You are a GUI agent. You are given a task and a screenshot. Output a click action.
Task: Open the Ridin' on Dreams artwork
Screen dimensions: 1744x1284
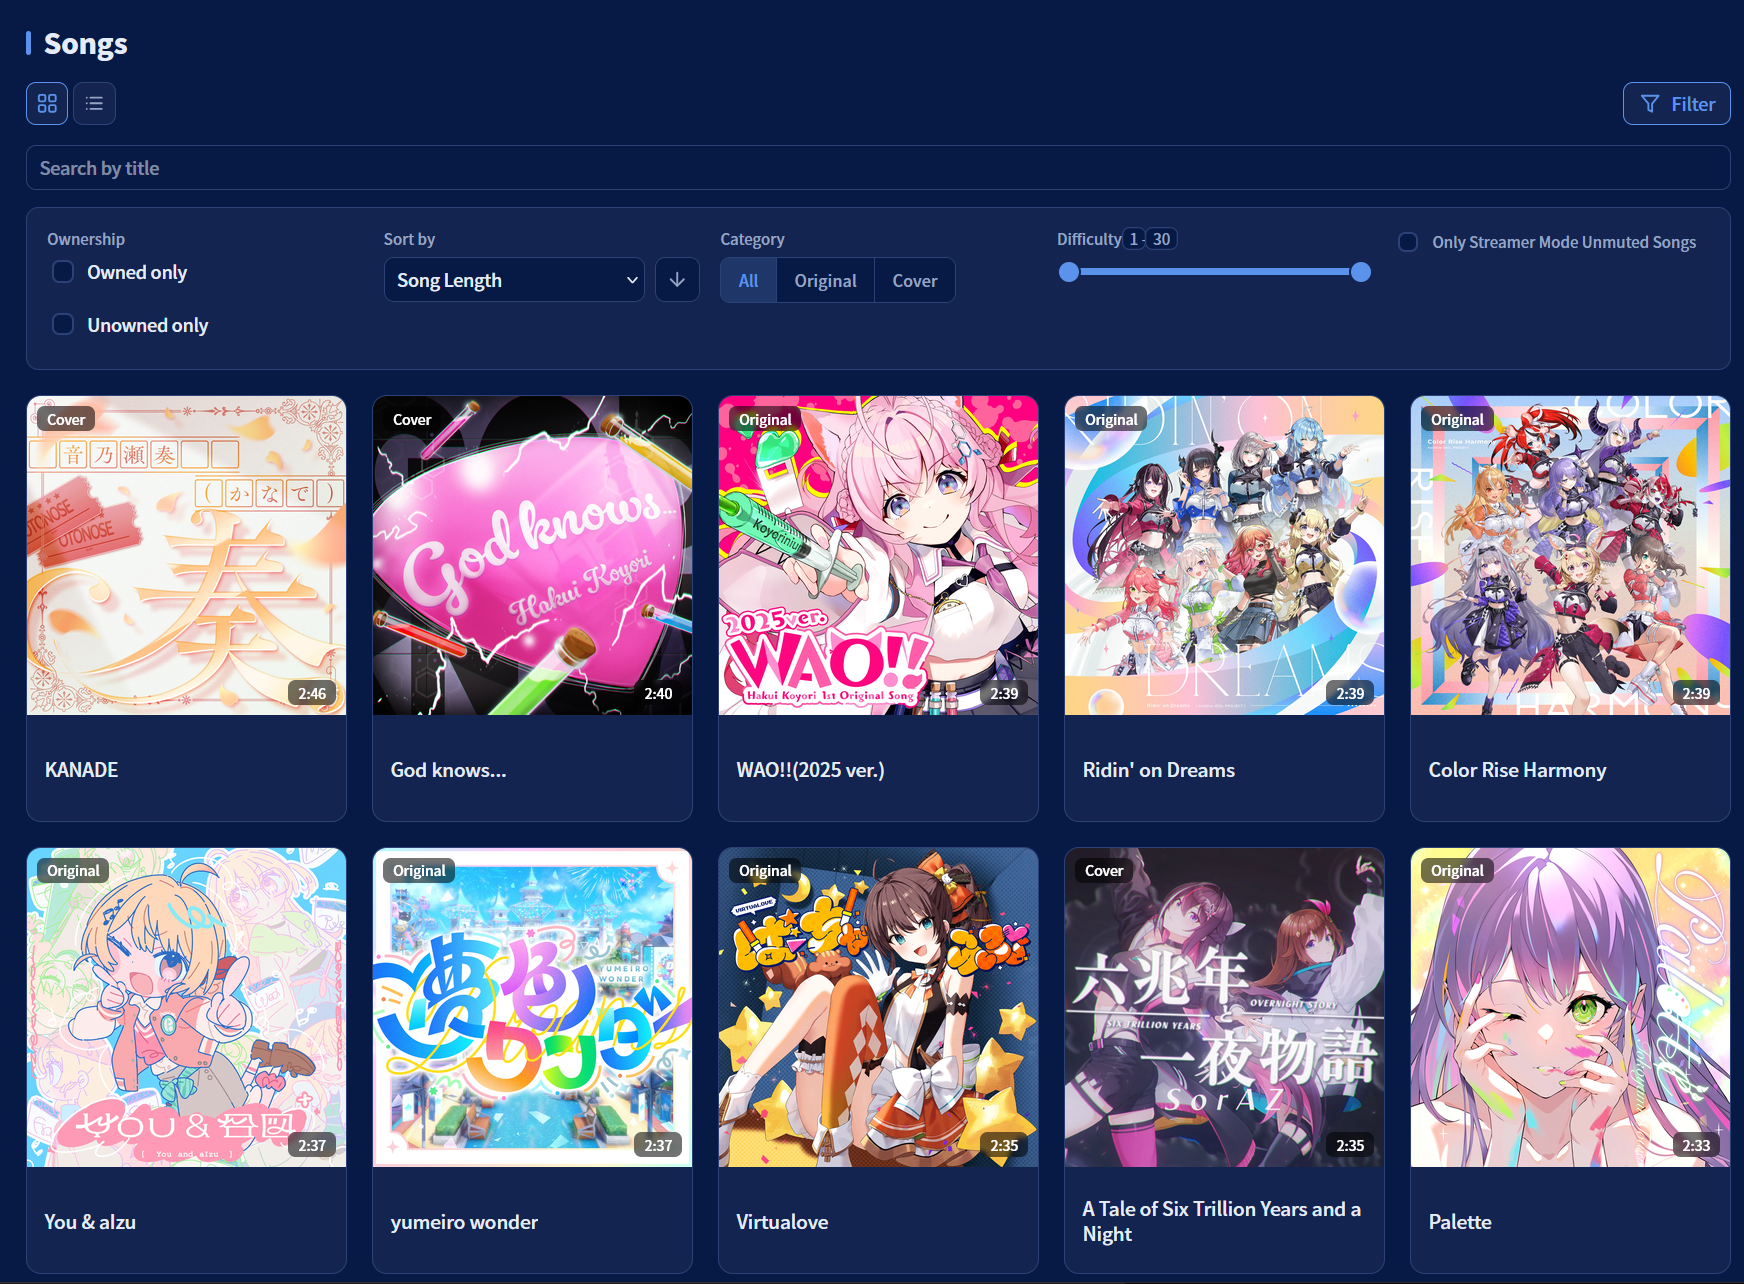[1225, 556]
